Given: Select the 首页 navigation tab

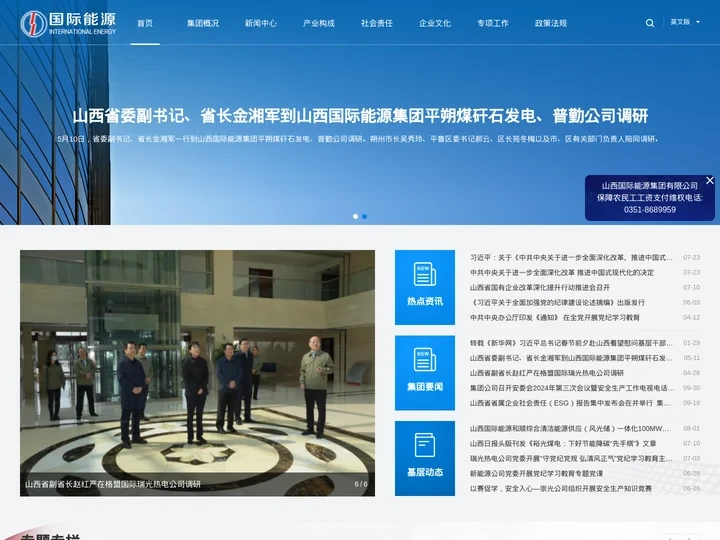Looking at the screenshot, I should pyautogui.click(x=145, y=23).
